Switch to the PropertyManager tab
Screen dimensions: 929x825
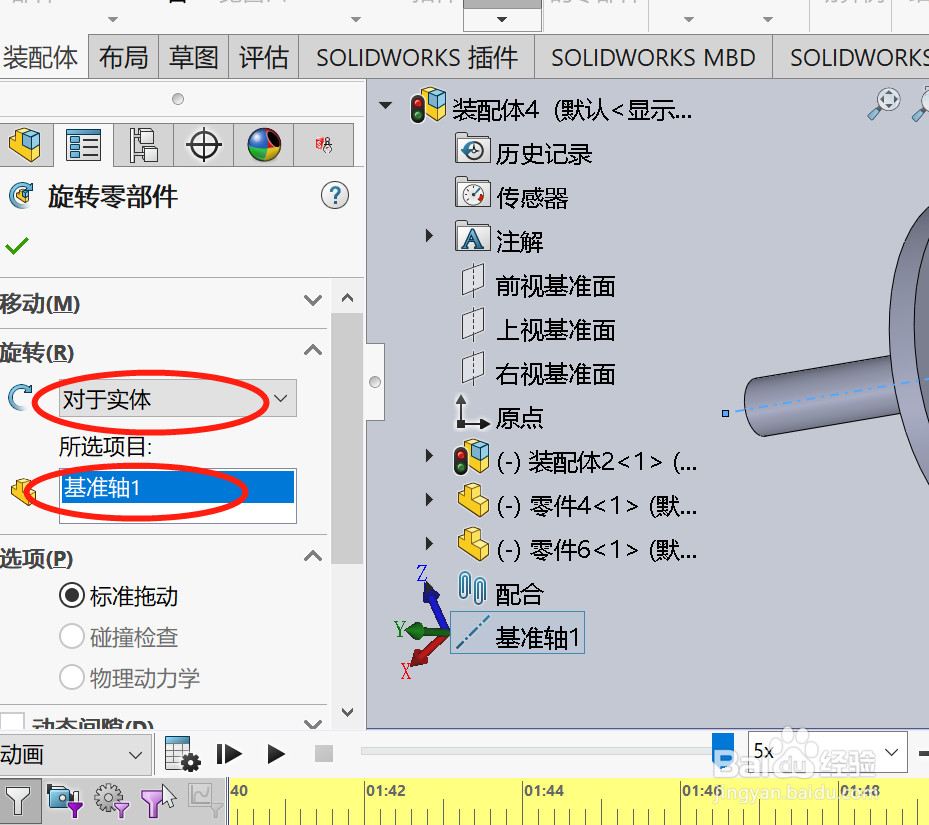[83, 145]
